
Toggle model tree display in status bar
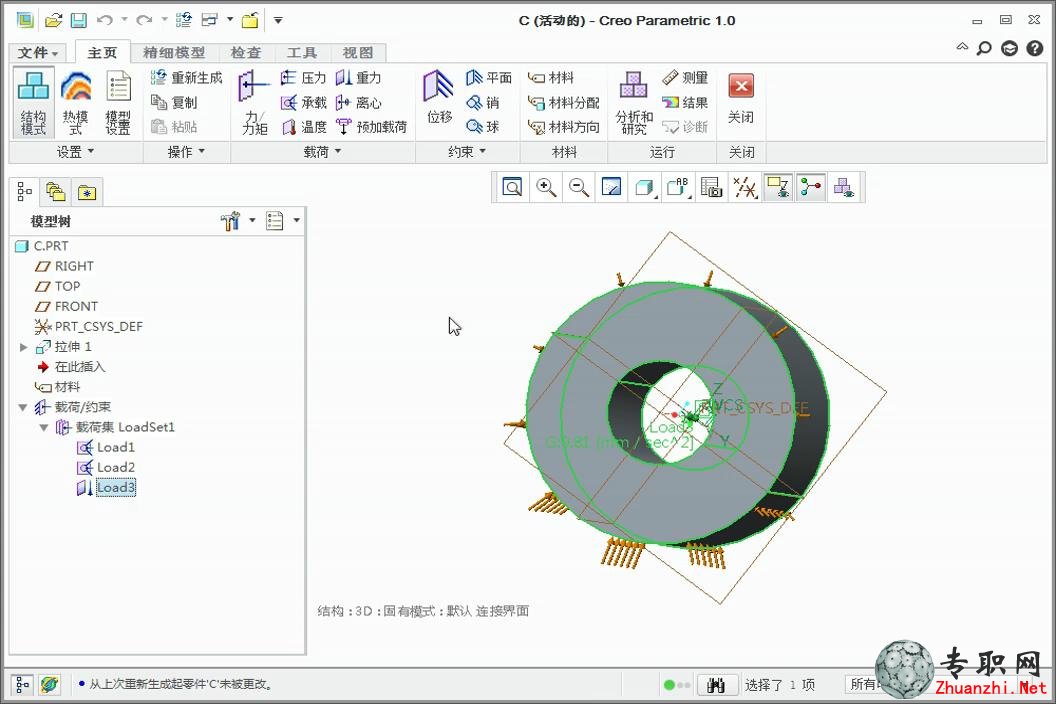(x=22, y=684)
